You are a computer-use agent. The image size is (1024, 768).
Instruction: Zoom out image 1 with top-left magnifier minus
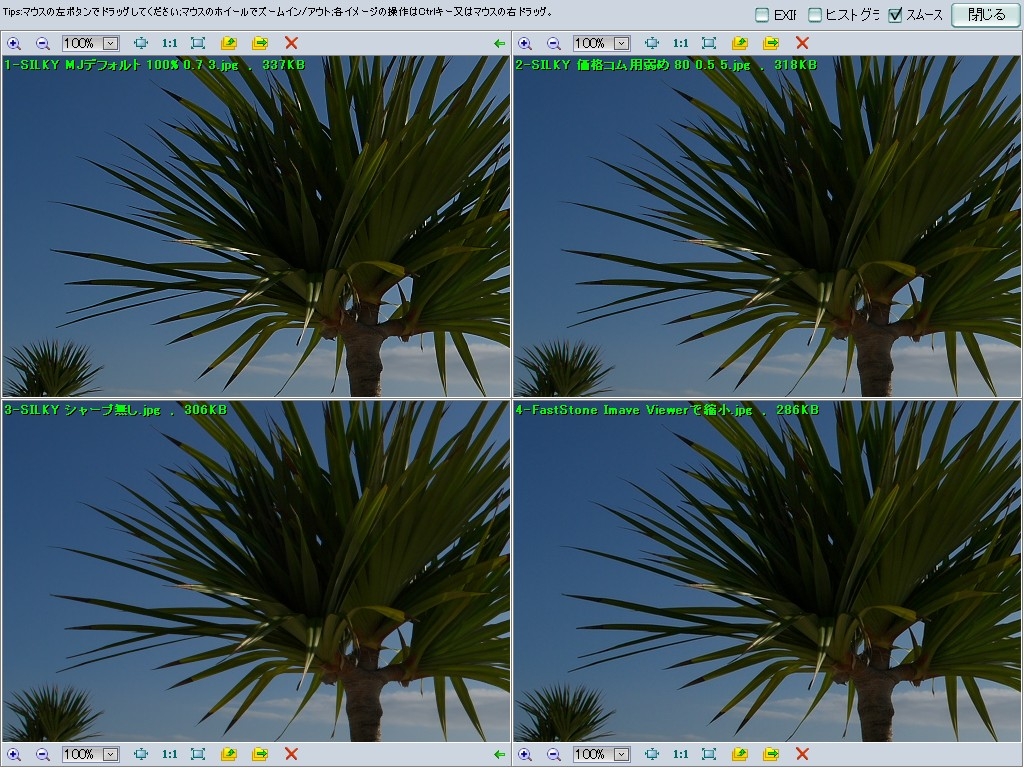click(42, 44)
